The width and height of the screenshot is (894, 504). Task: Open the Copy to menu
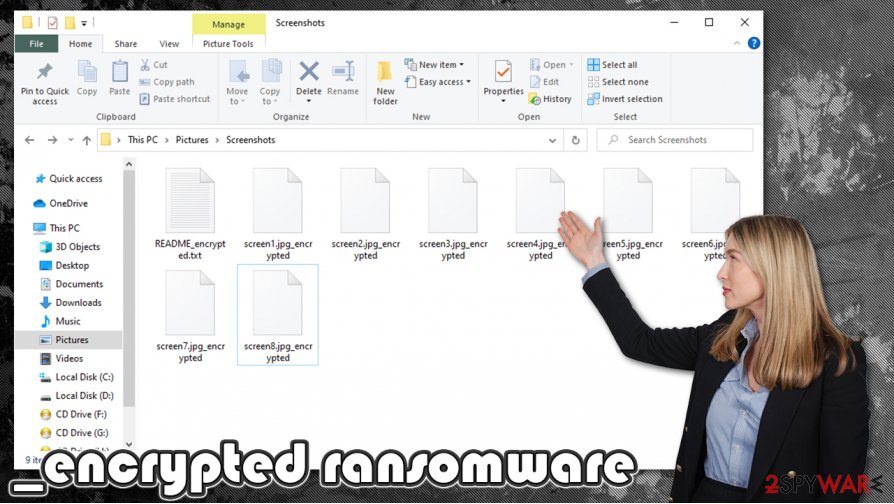(270, 83)
